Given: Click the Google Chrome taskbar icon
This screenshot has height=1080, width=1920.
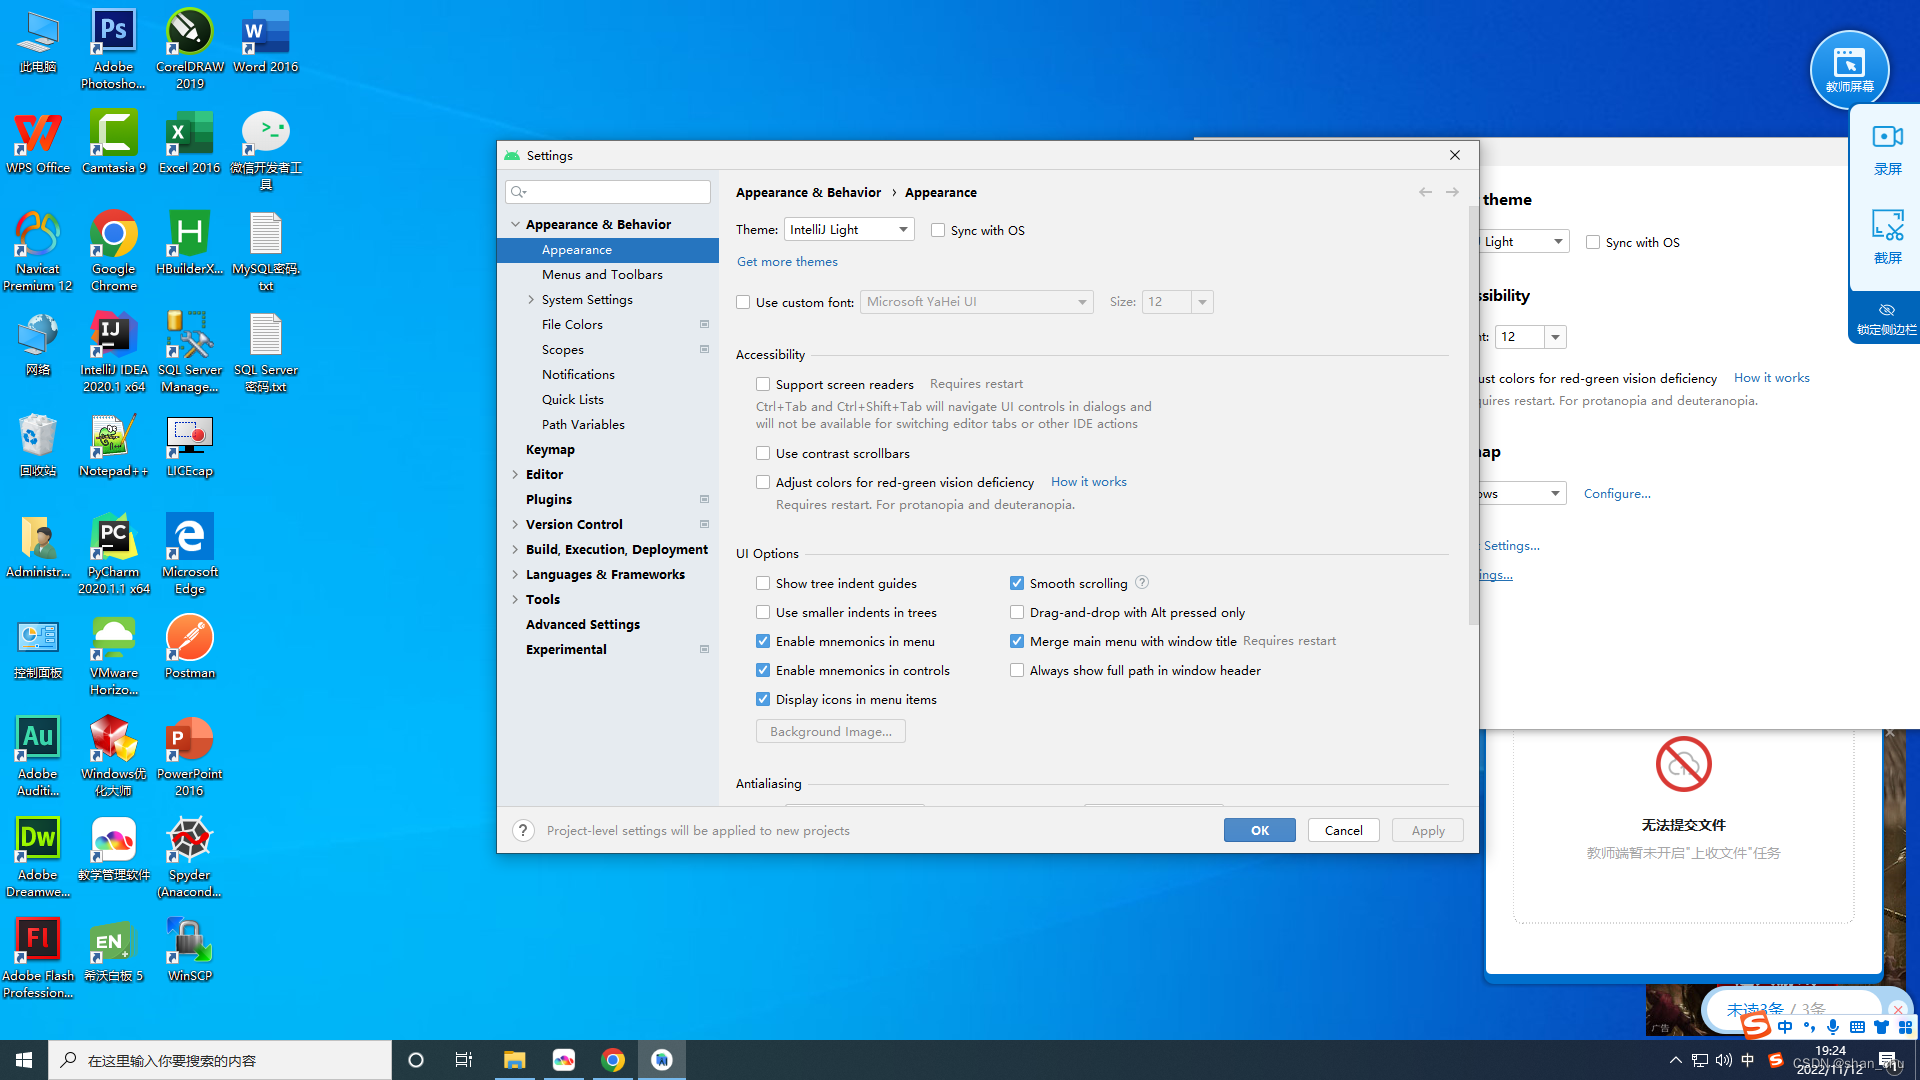Looking at the screenshot, I should tap(613, 1060).
